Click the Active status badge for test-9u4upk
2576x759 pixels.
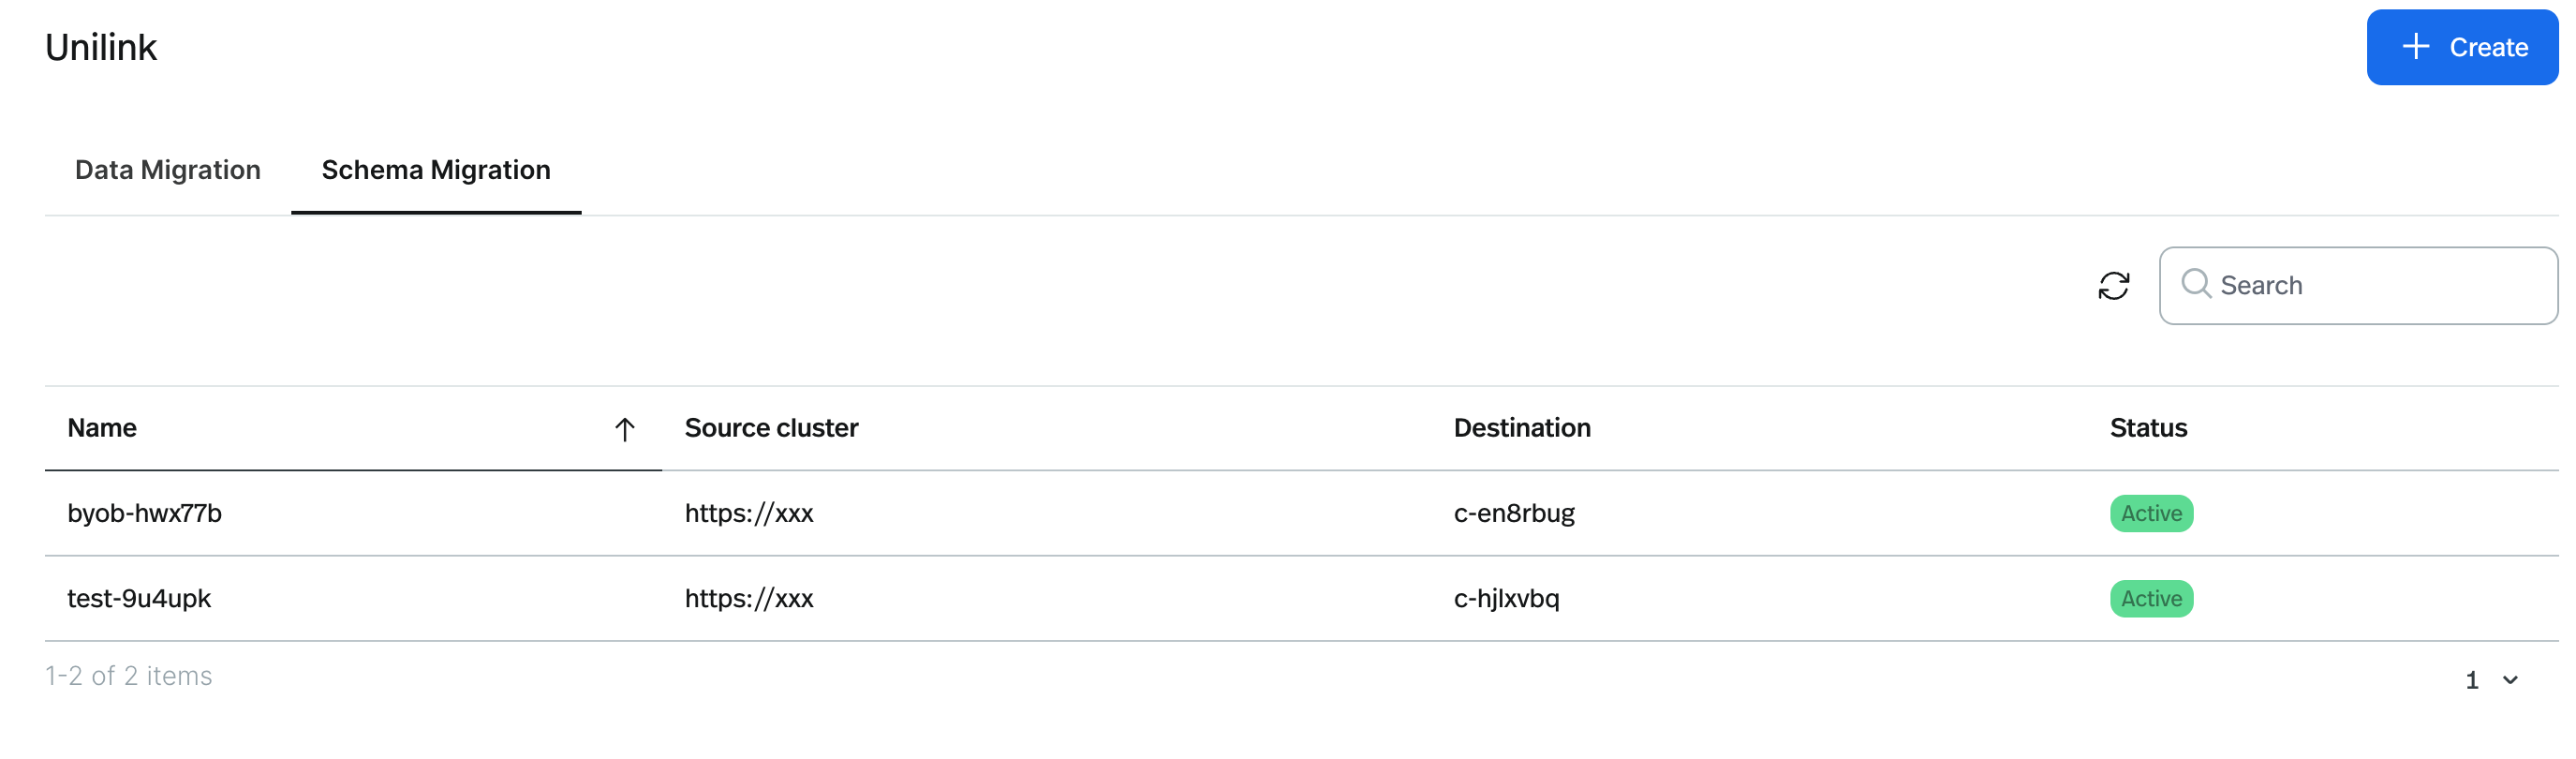(2151, 598)
